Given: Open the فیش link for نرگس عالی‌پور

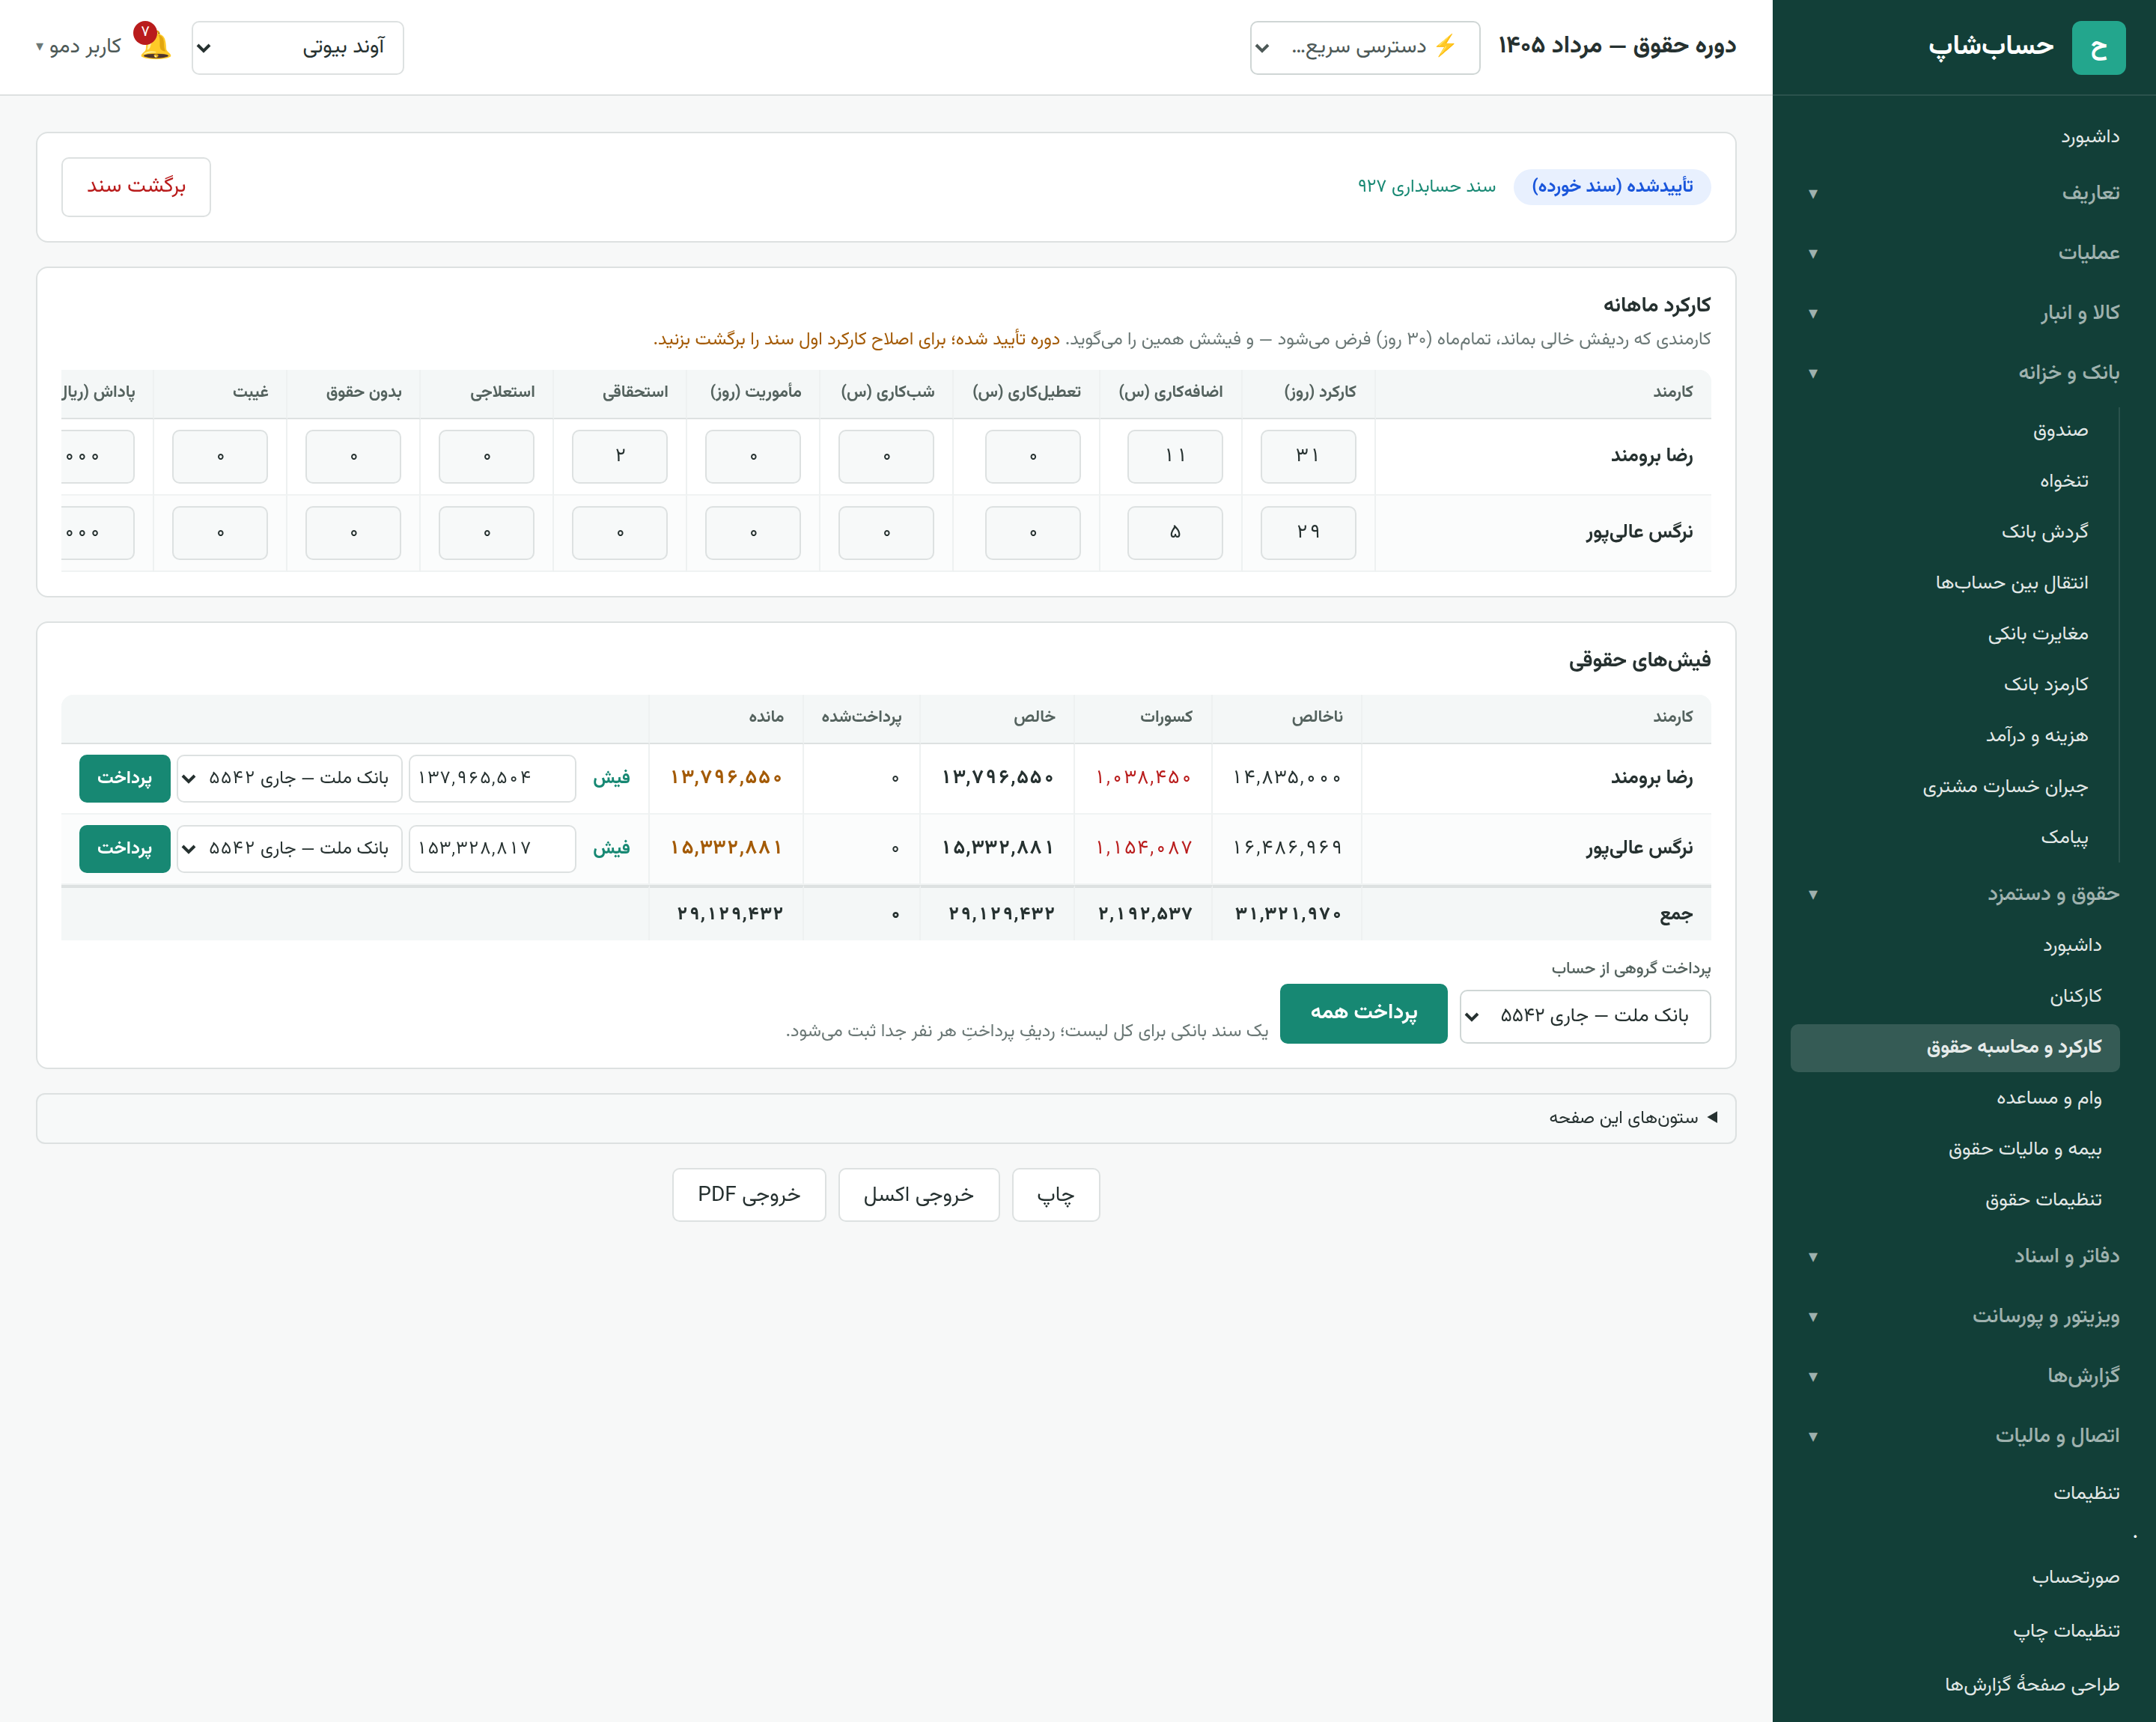Looking at the screenshot, I should tap(611, 848).
